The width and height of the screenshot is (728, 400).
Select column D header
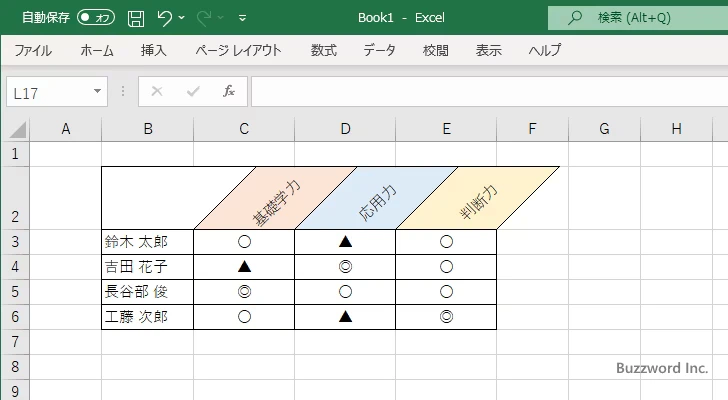coord(345,129)
